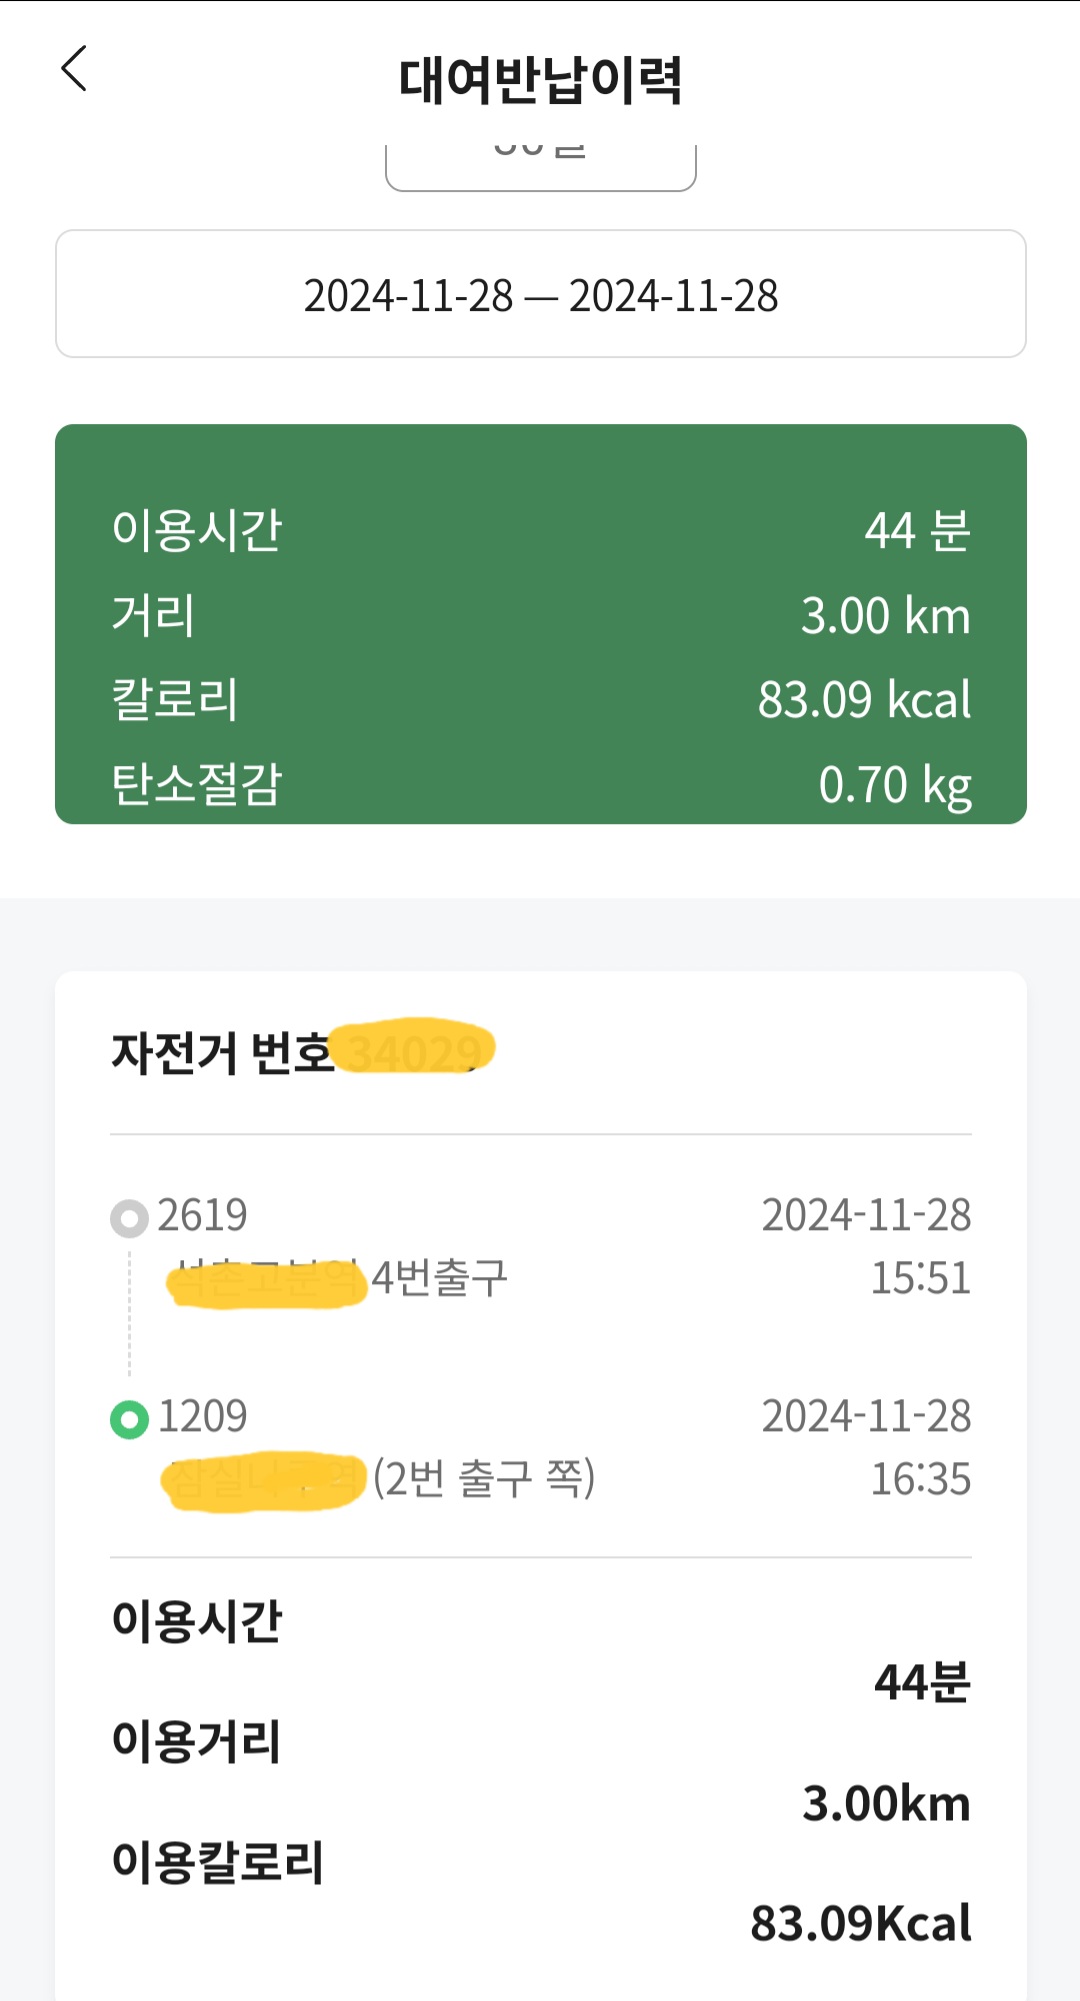Click the 대여반납이력 page title
Screen dimensions: 1080x2001
[540, 80]
